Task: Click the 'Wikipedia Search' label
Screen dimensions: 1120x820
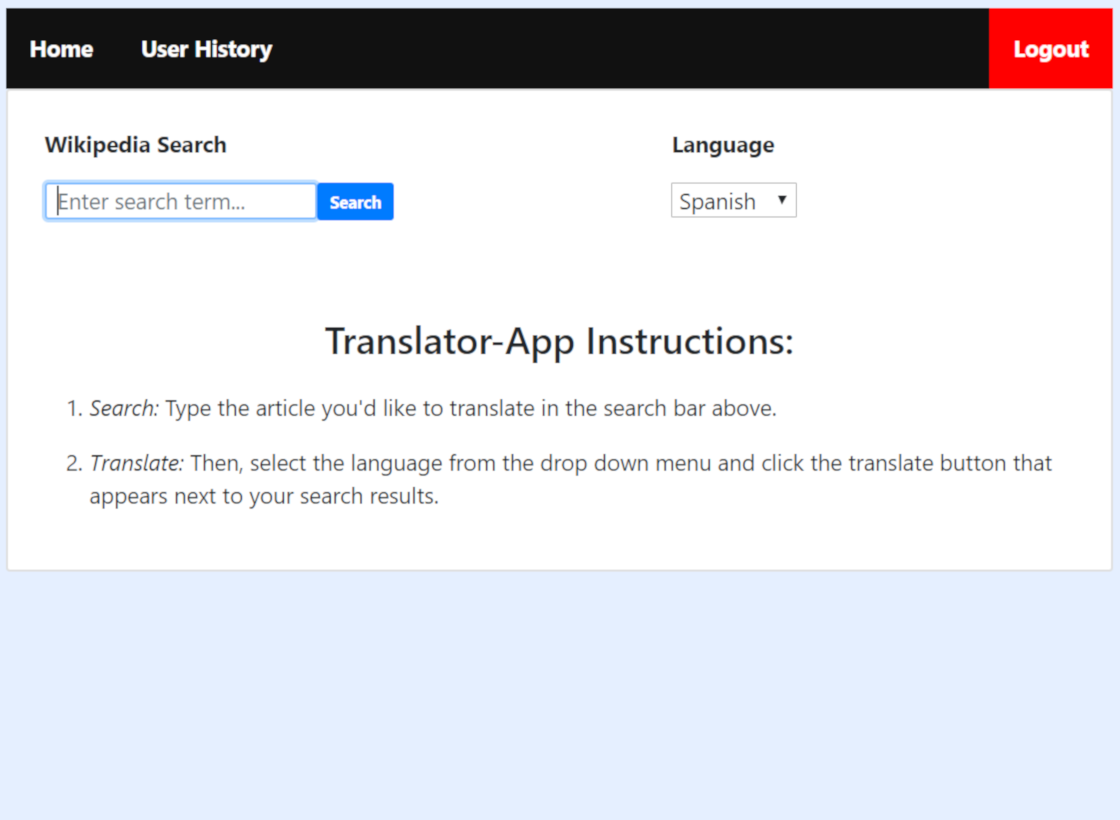Action: point(135,145)
